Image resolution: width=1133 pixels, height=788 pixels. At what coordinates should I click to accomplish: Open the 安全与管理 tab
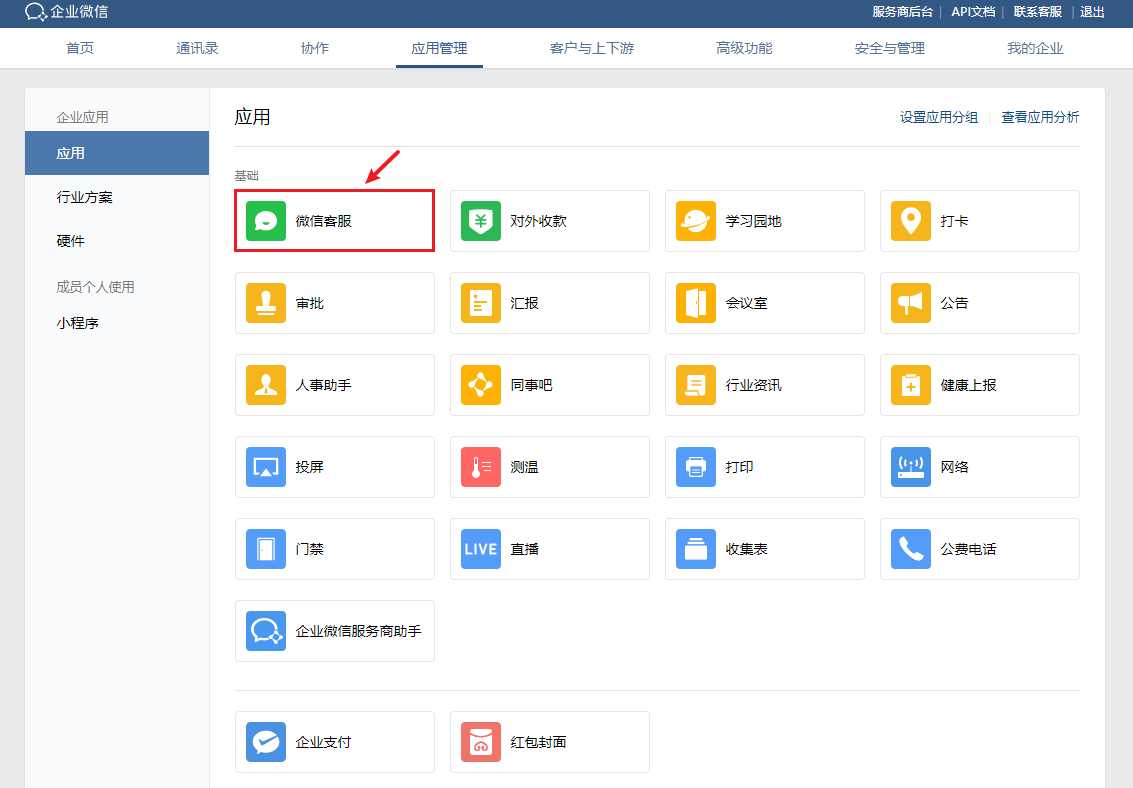click(889, 48)
